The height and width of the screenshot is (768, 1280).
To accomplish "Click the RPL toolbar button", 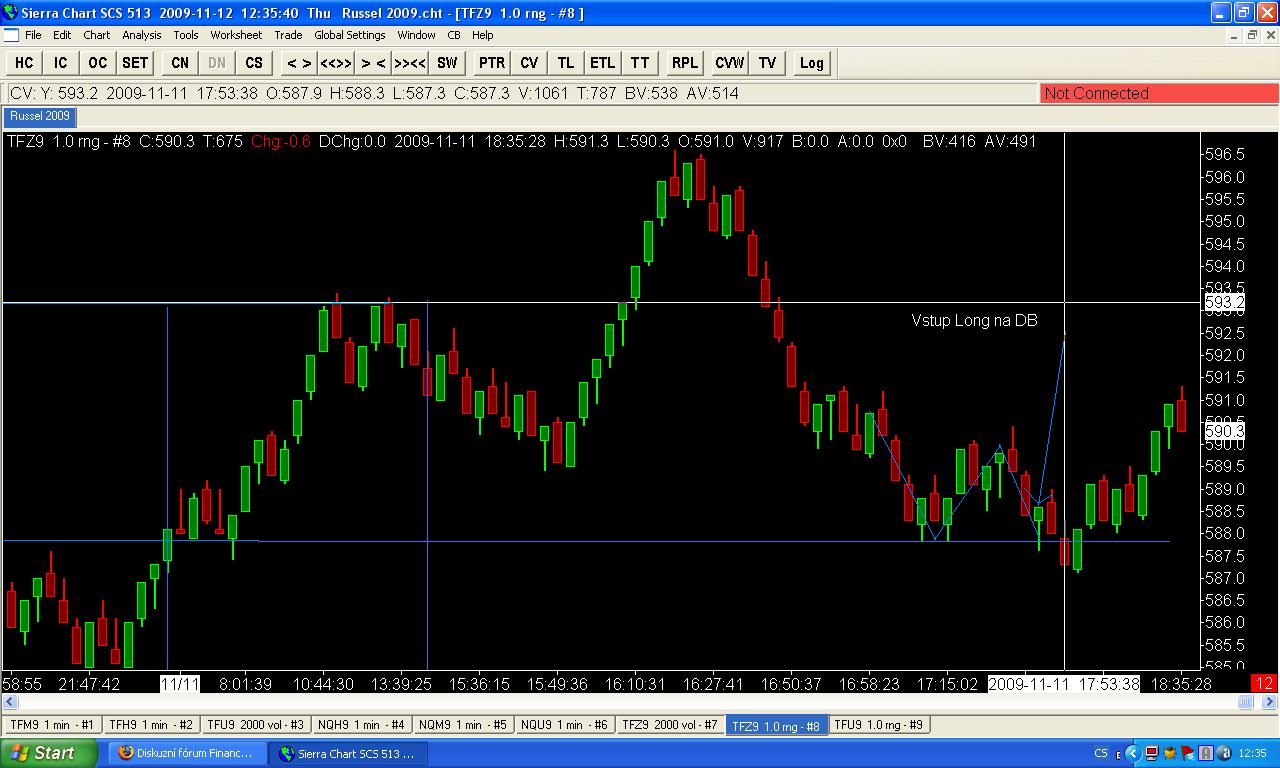I will 685,63.
